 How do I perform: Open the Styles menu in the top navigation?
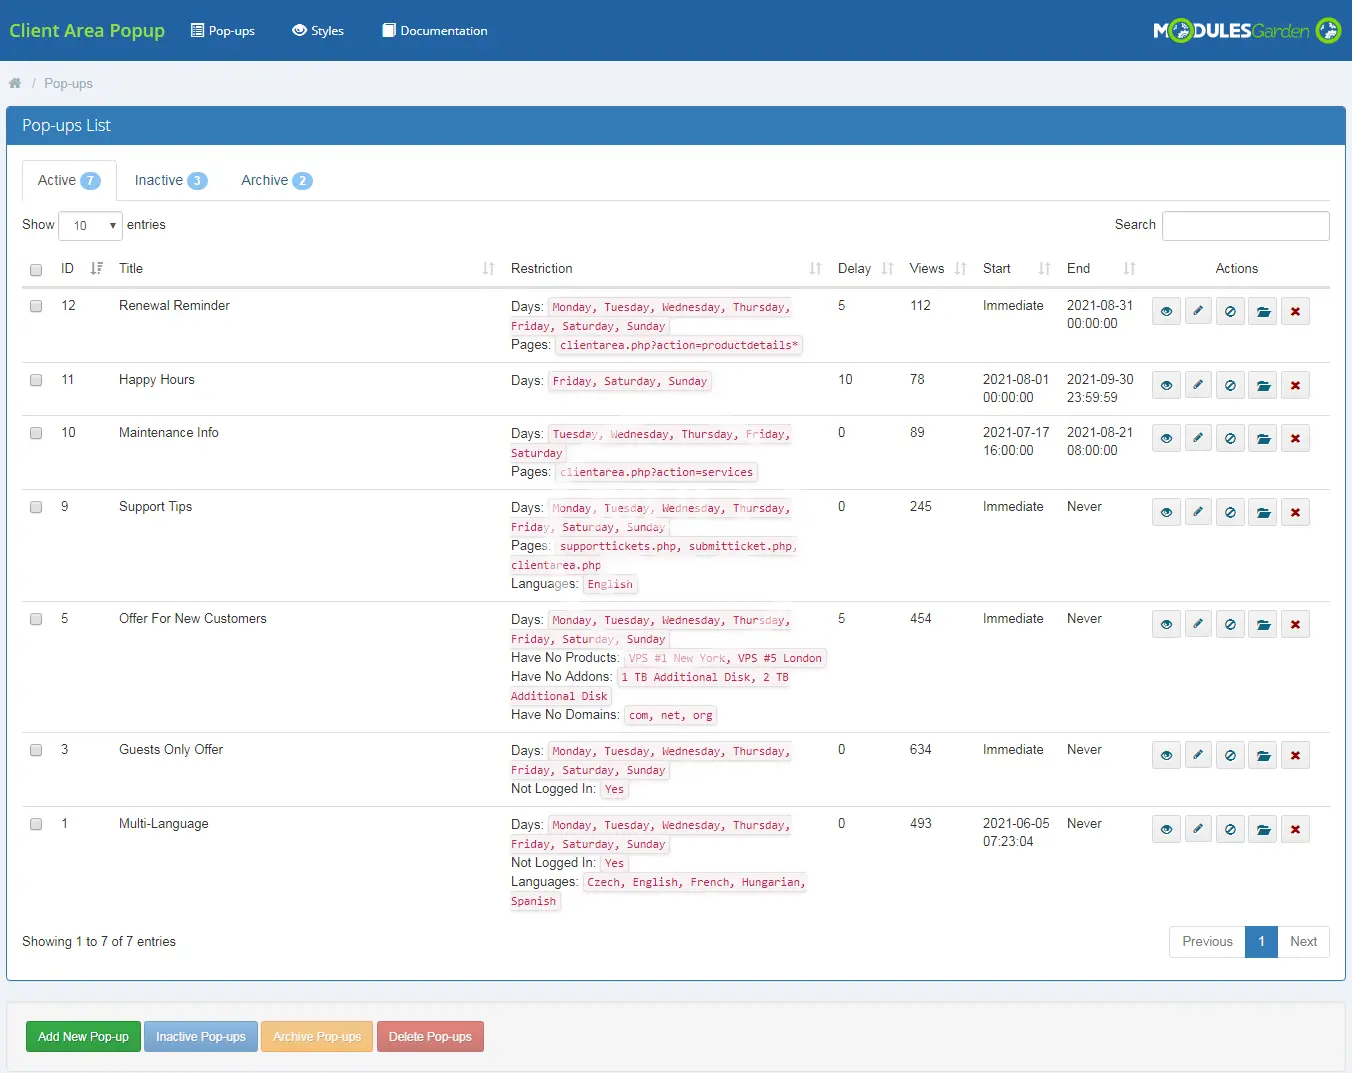point(318,31)
